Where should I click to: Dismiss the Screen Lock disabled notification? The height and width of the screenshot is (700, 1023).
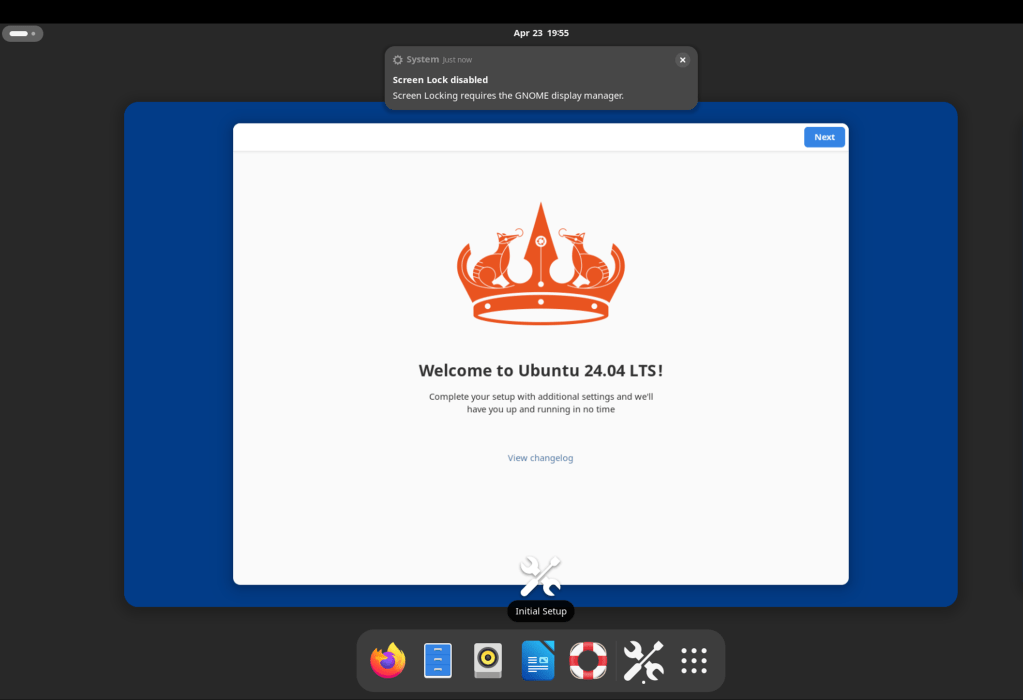(682, 60)
